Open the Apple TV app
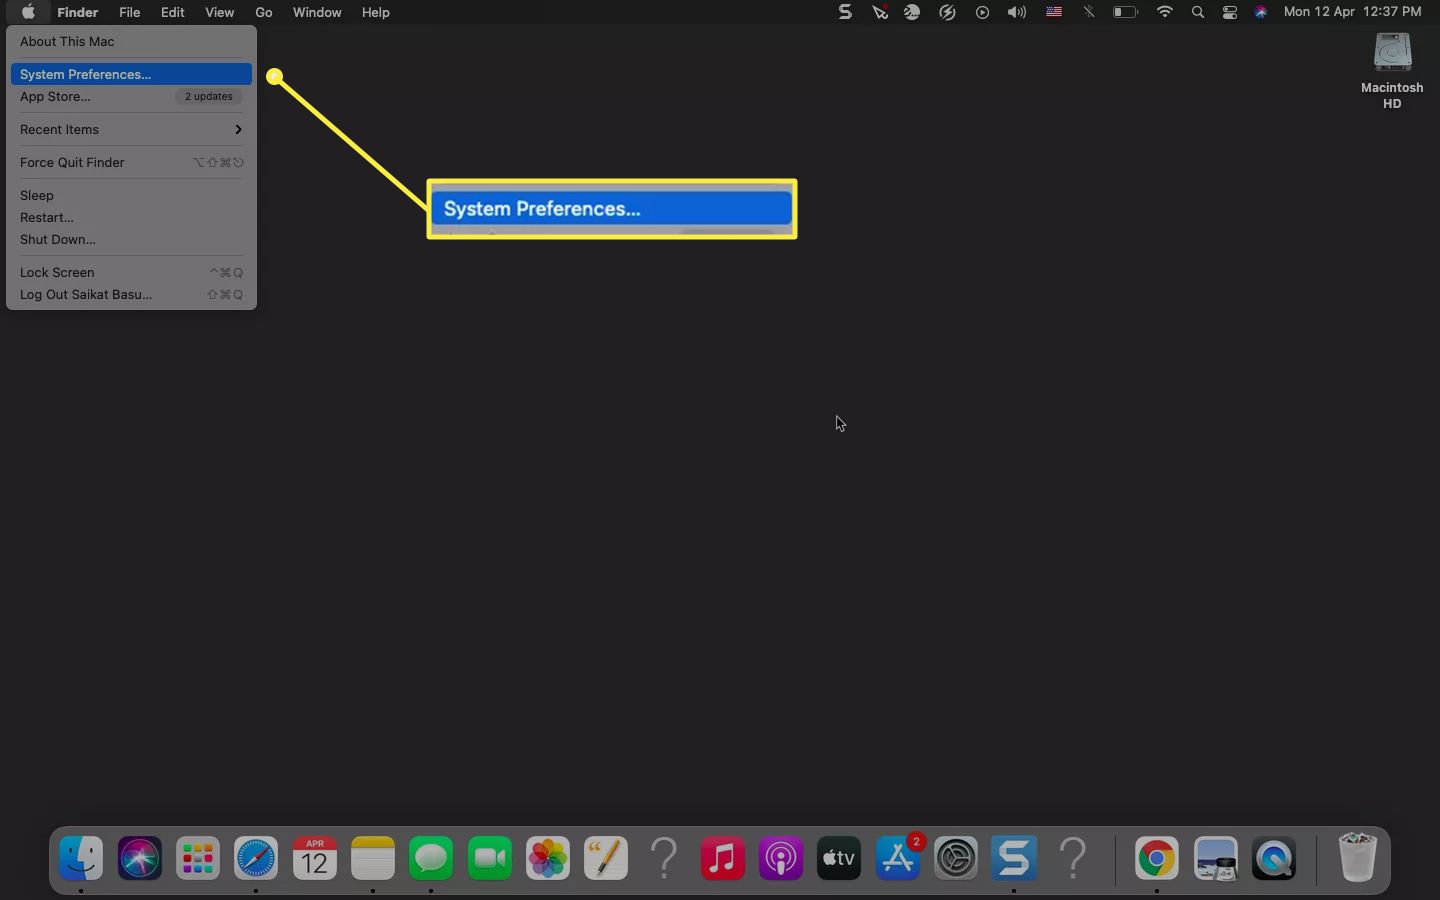The height and width of the screenshot is (900, 1440). coord(839,859)
